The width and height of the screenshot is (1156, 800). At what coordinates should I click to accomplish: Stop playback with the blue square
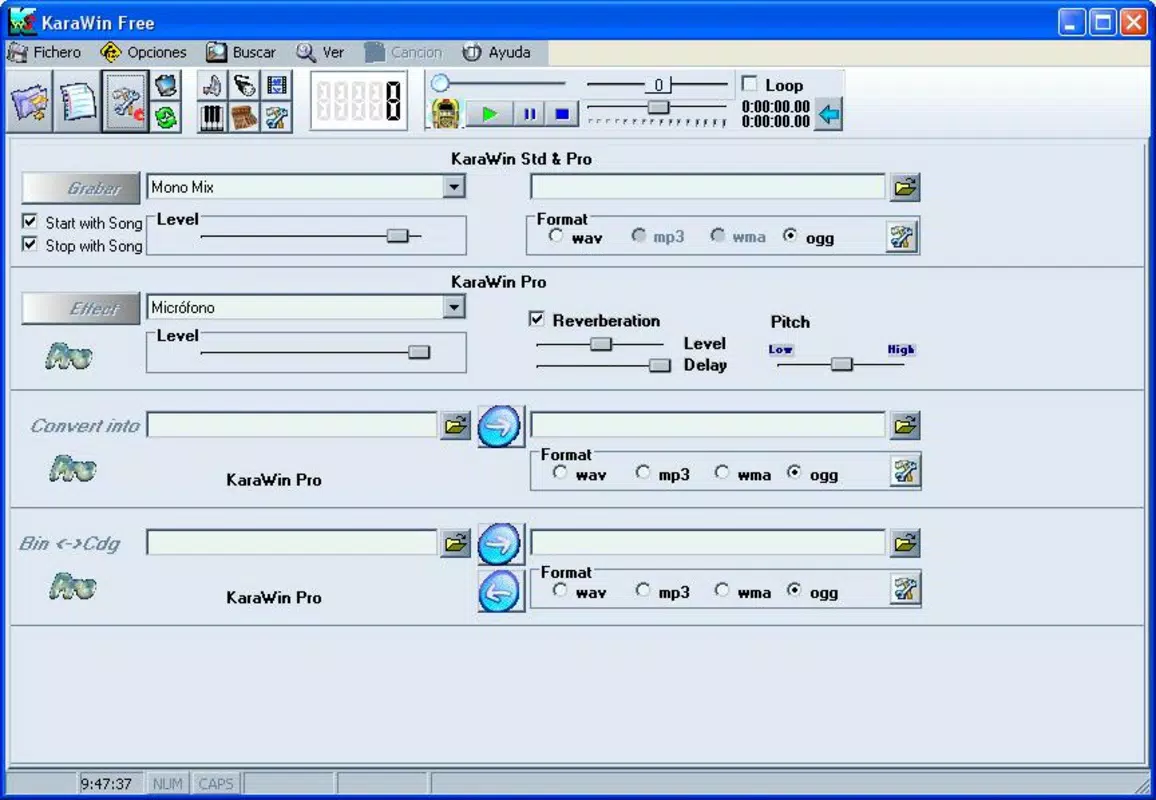(562, 114)
